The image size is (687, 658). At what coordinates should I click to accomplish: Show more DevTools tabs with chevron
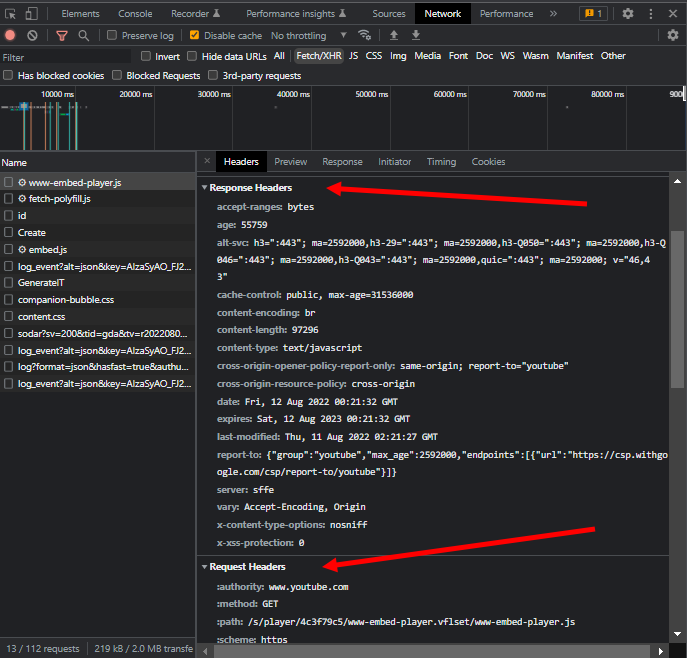click(x=553, y=14)
